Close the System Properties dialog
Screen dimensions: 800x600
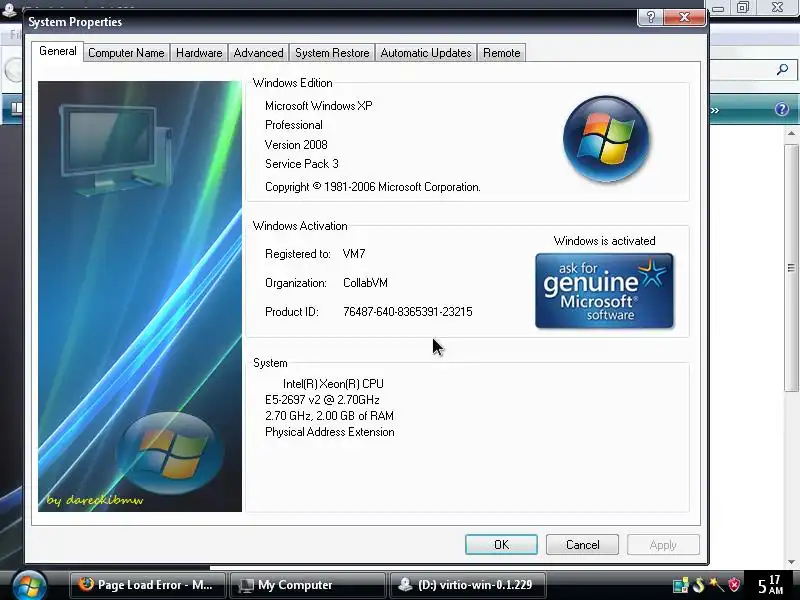pyautogui.click(x=684, y=17)
